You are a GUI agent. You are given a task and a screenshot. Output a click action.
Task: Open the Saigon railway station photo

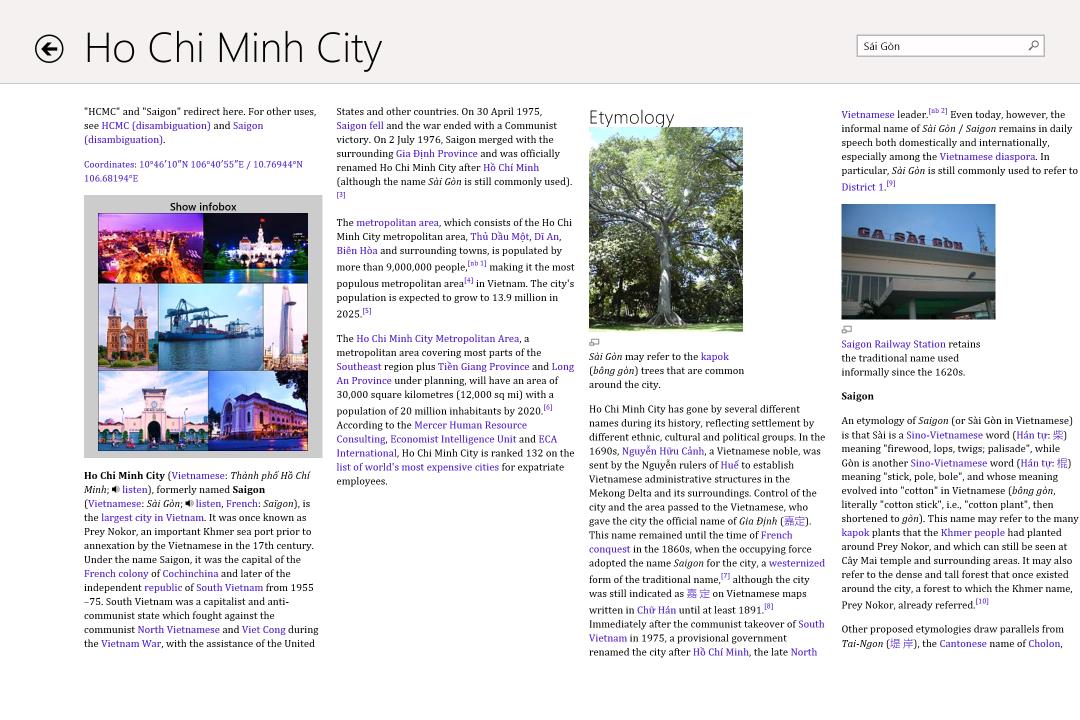(918, 262)
